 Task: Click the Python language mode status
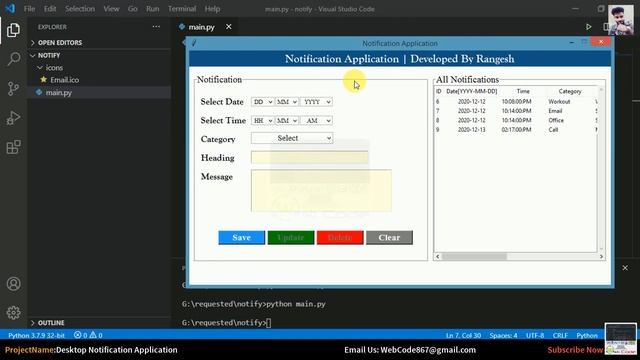tap(587, 336)
